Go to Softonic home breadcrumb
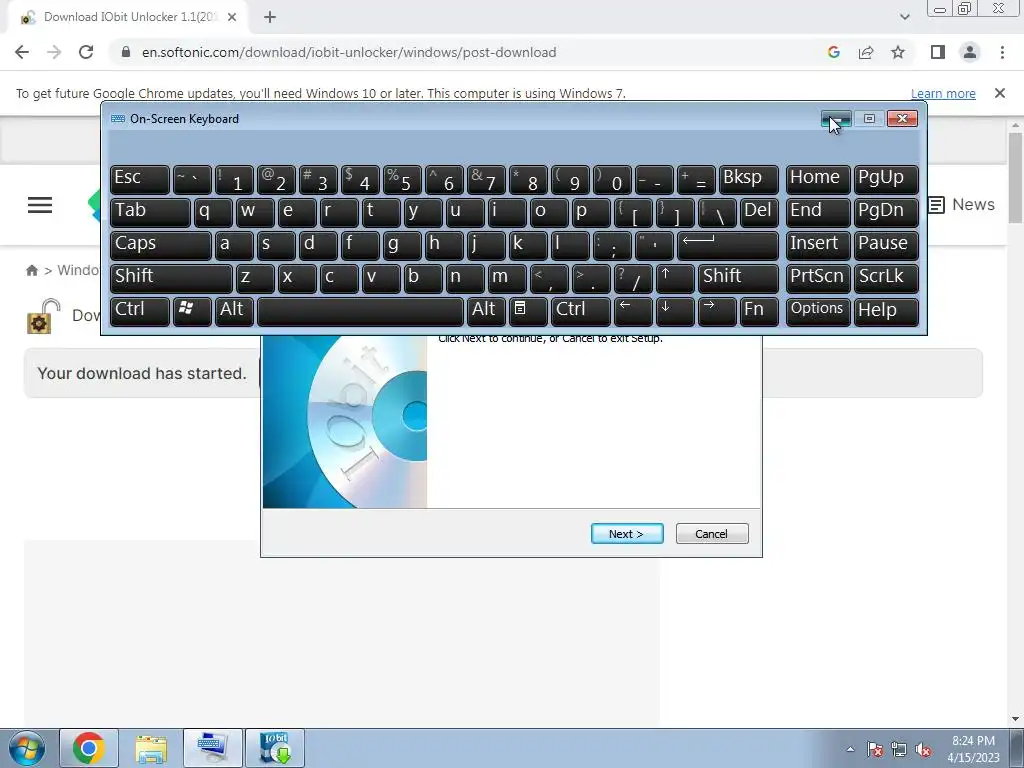This screenshot has width=1024, height=768. coord(31,270)
